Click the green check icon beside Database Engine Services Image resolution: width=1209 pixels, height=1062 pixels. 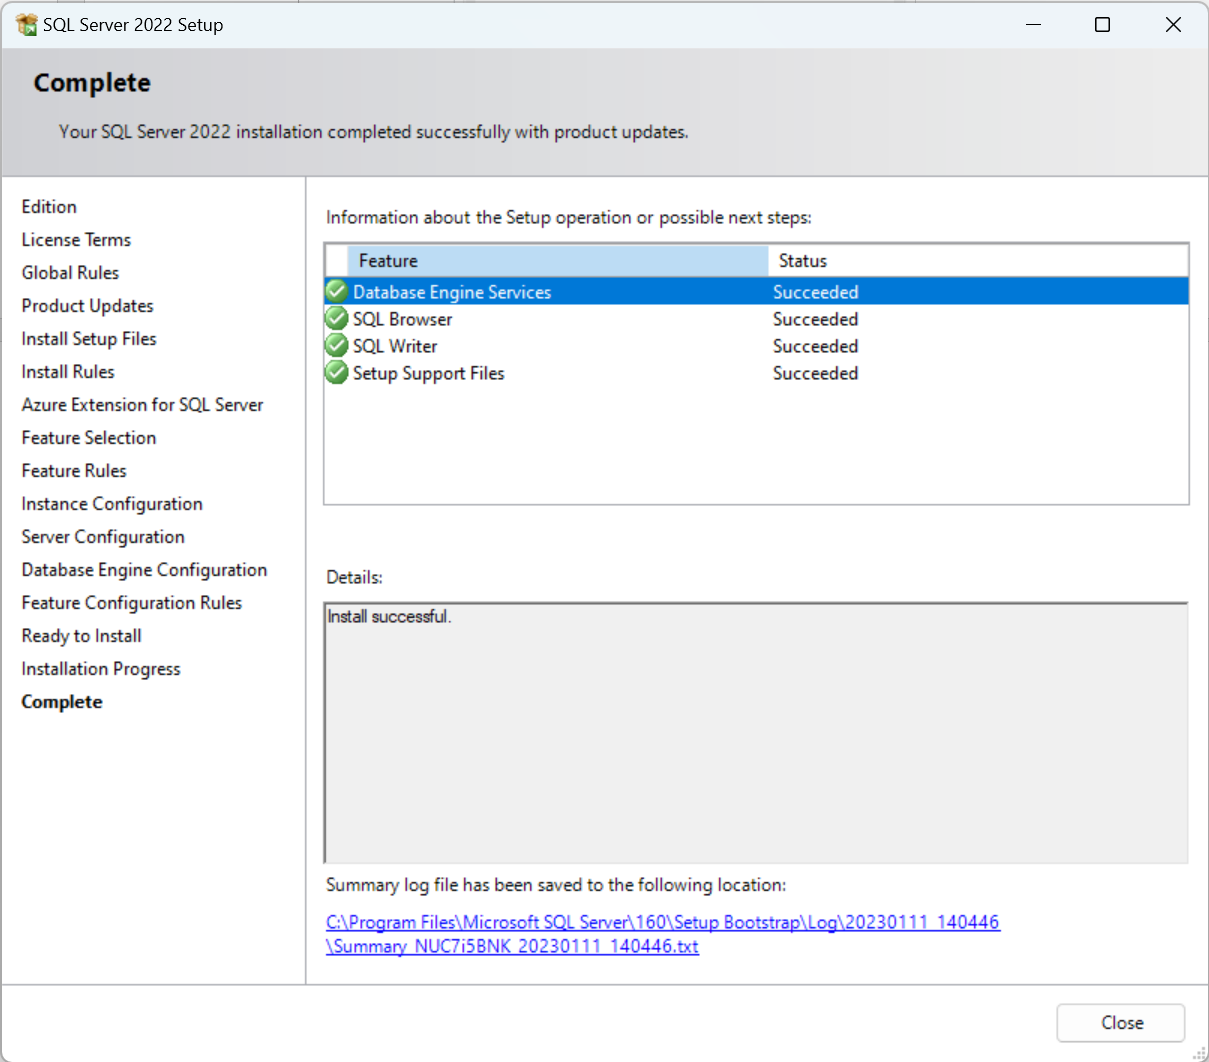(x=337, y=292)
